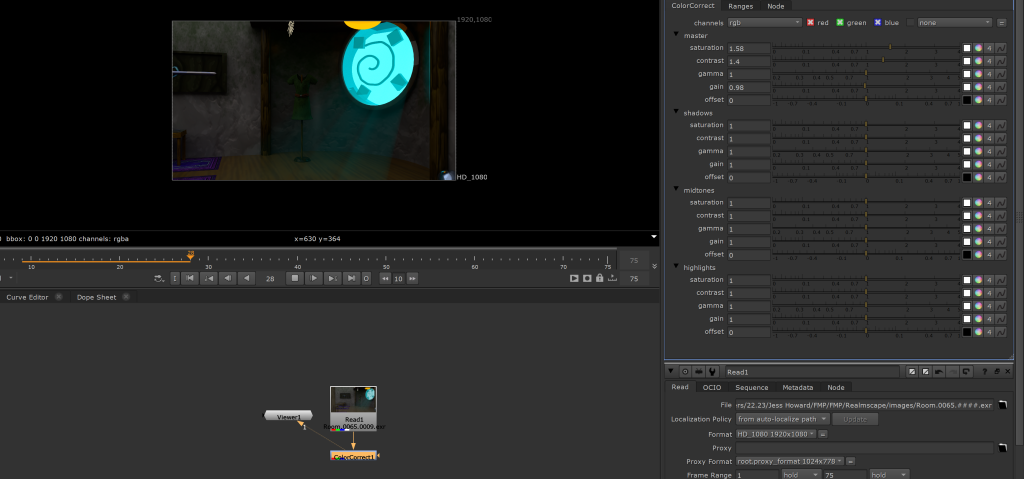Open the Metadata tab in Read1
The height and width of the screenshot is (479, 1024).
[x=797, y=388]
